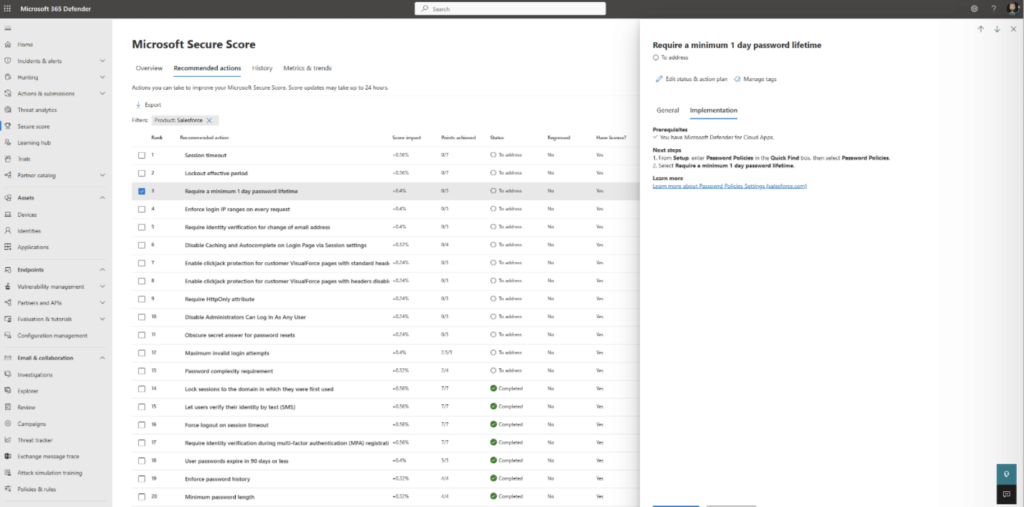Open the help question mark icon
Image resolution: width=1024 pixels, height=507 pixels.
pos(993,8)
